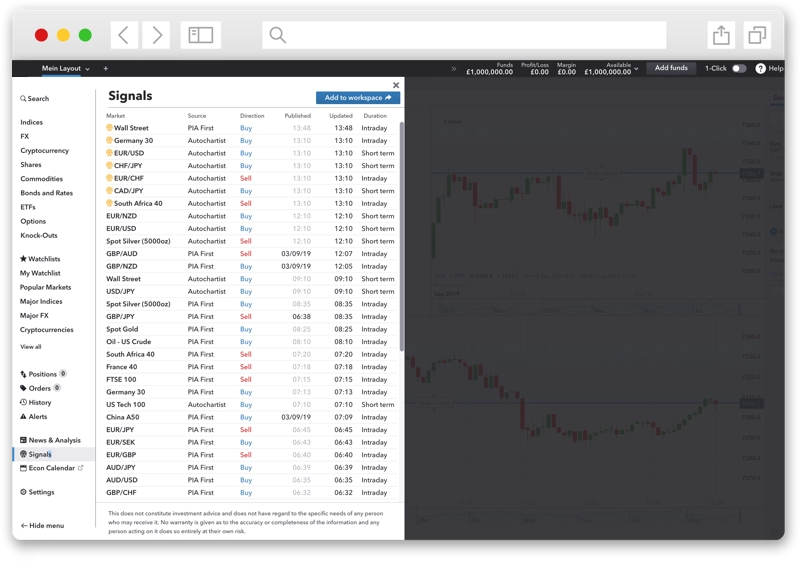The width and height of the screenshot is (800, 564).
Task: Click the browser back arrow
Action: pyautogui.click(x=124, y=35)
